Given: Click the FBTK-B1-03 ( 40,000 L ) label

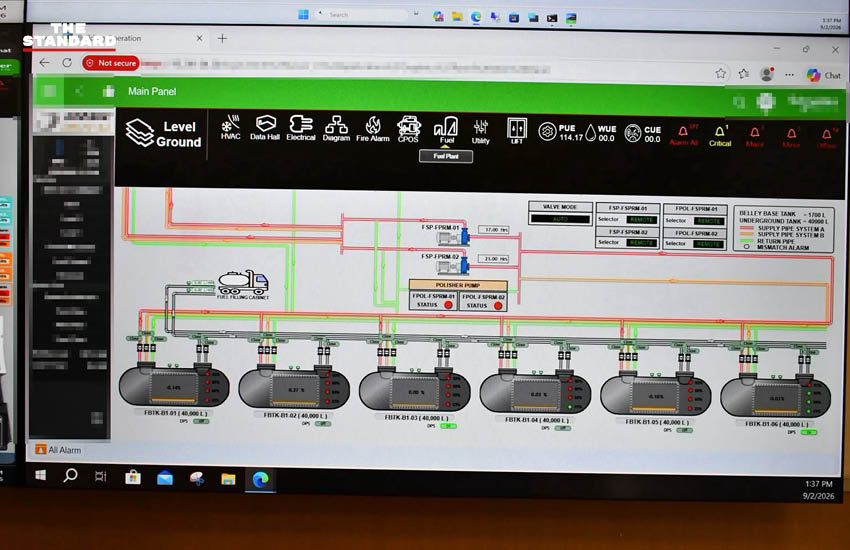Looking at the screenshot, I should coord(416,418).
